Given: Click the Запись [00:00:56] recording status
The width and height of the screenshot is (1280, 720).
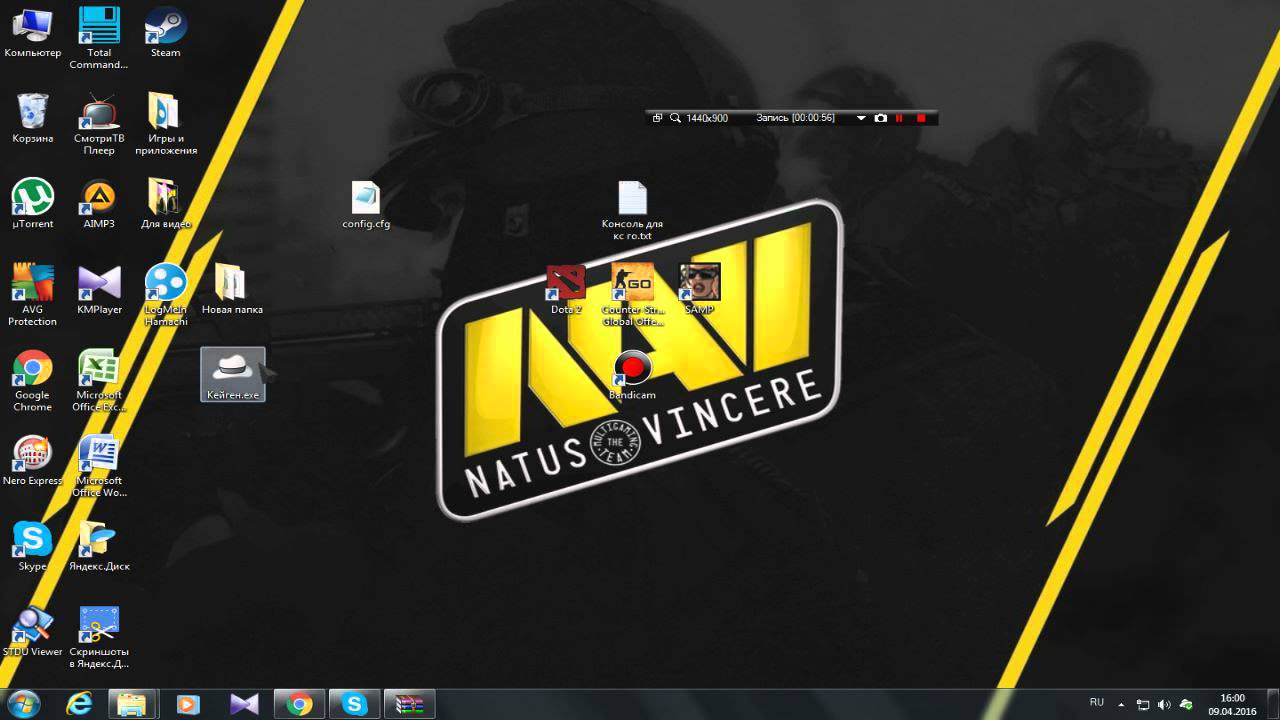Looking at the screenshot, I should point(795,118).
